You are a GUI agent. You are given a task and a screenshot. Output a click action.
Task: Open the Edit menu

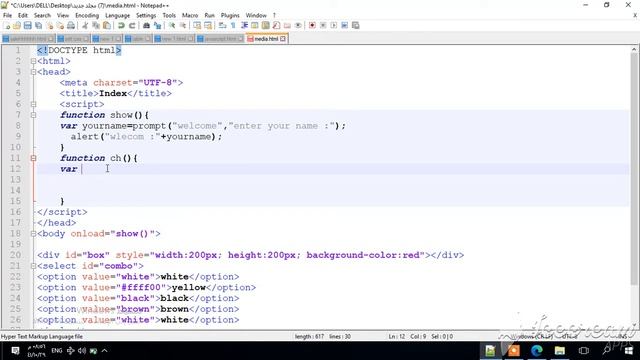(23, 16)
